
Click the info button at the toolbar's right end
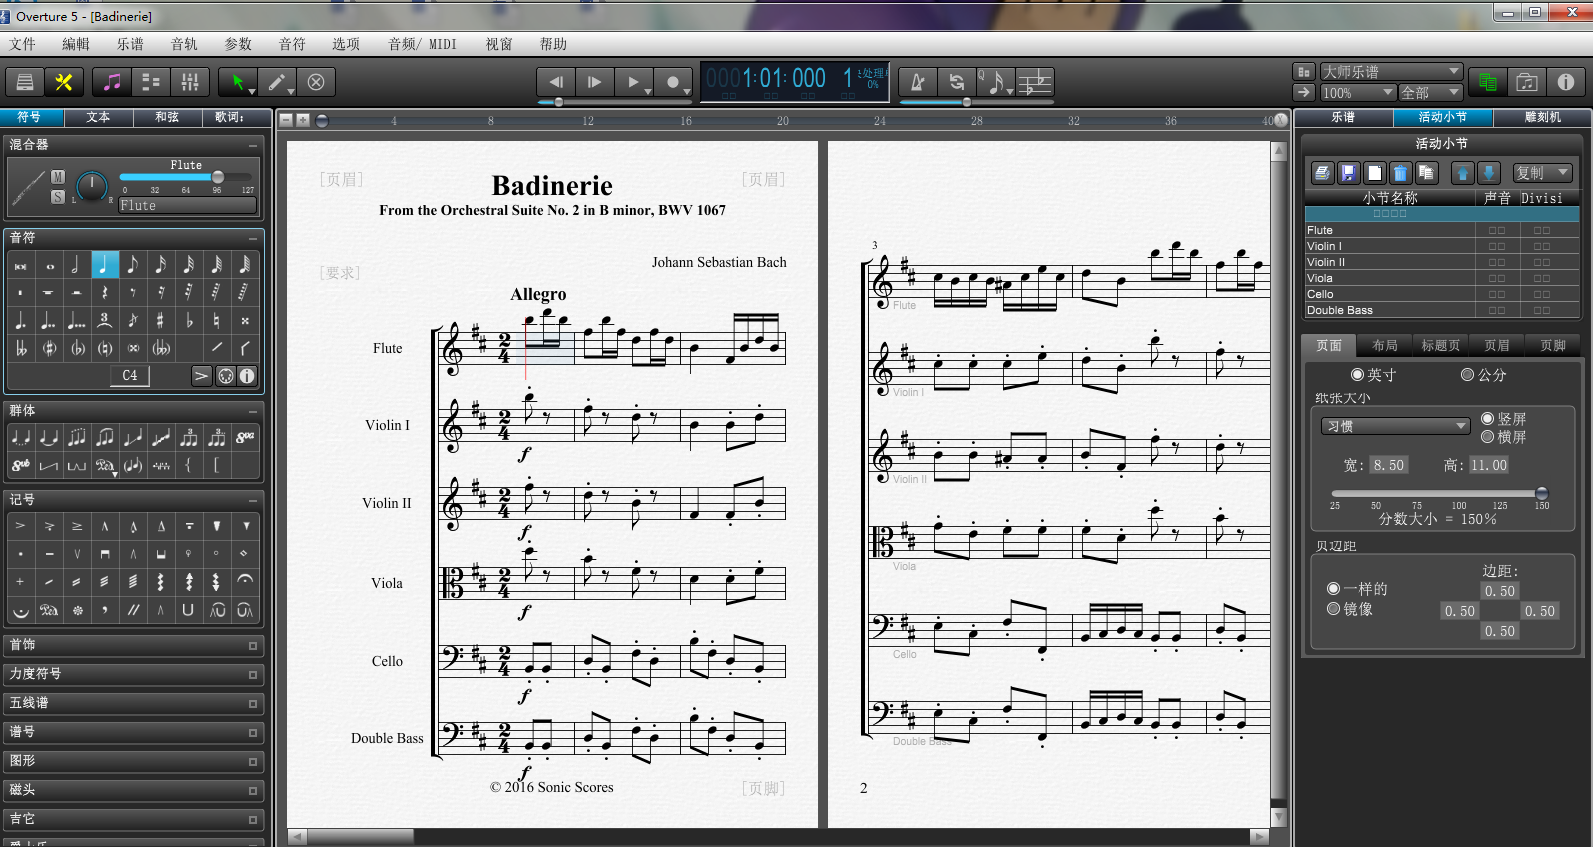pyautogui.click(x=1566, y=82)
